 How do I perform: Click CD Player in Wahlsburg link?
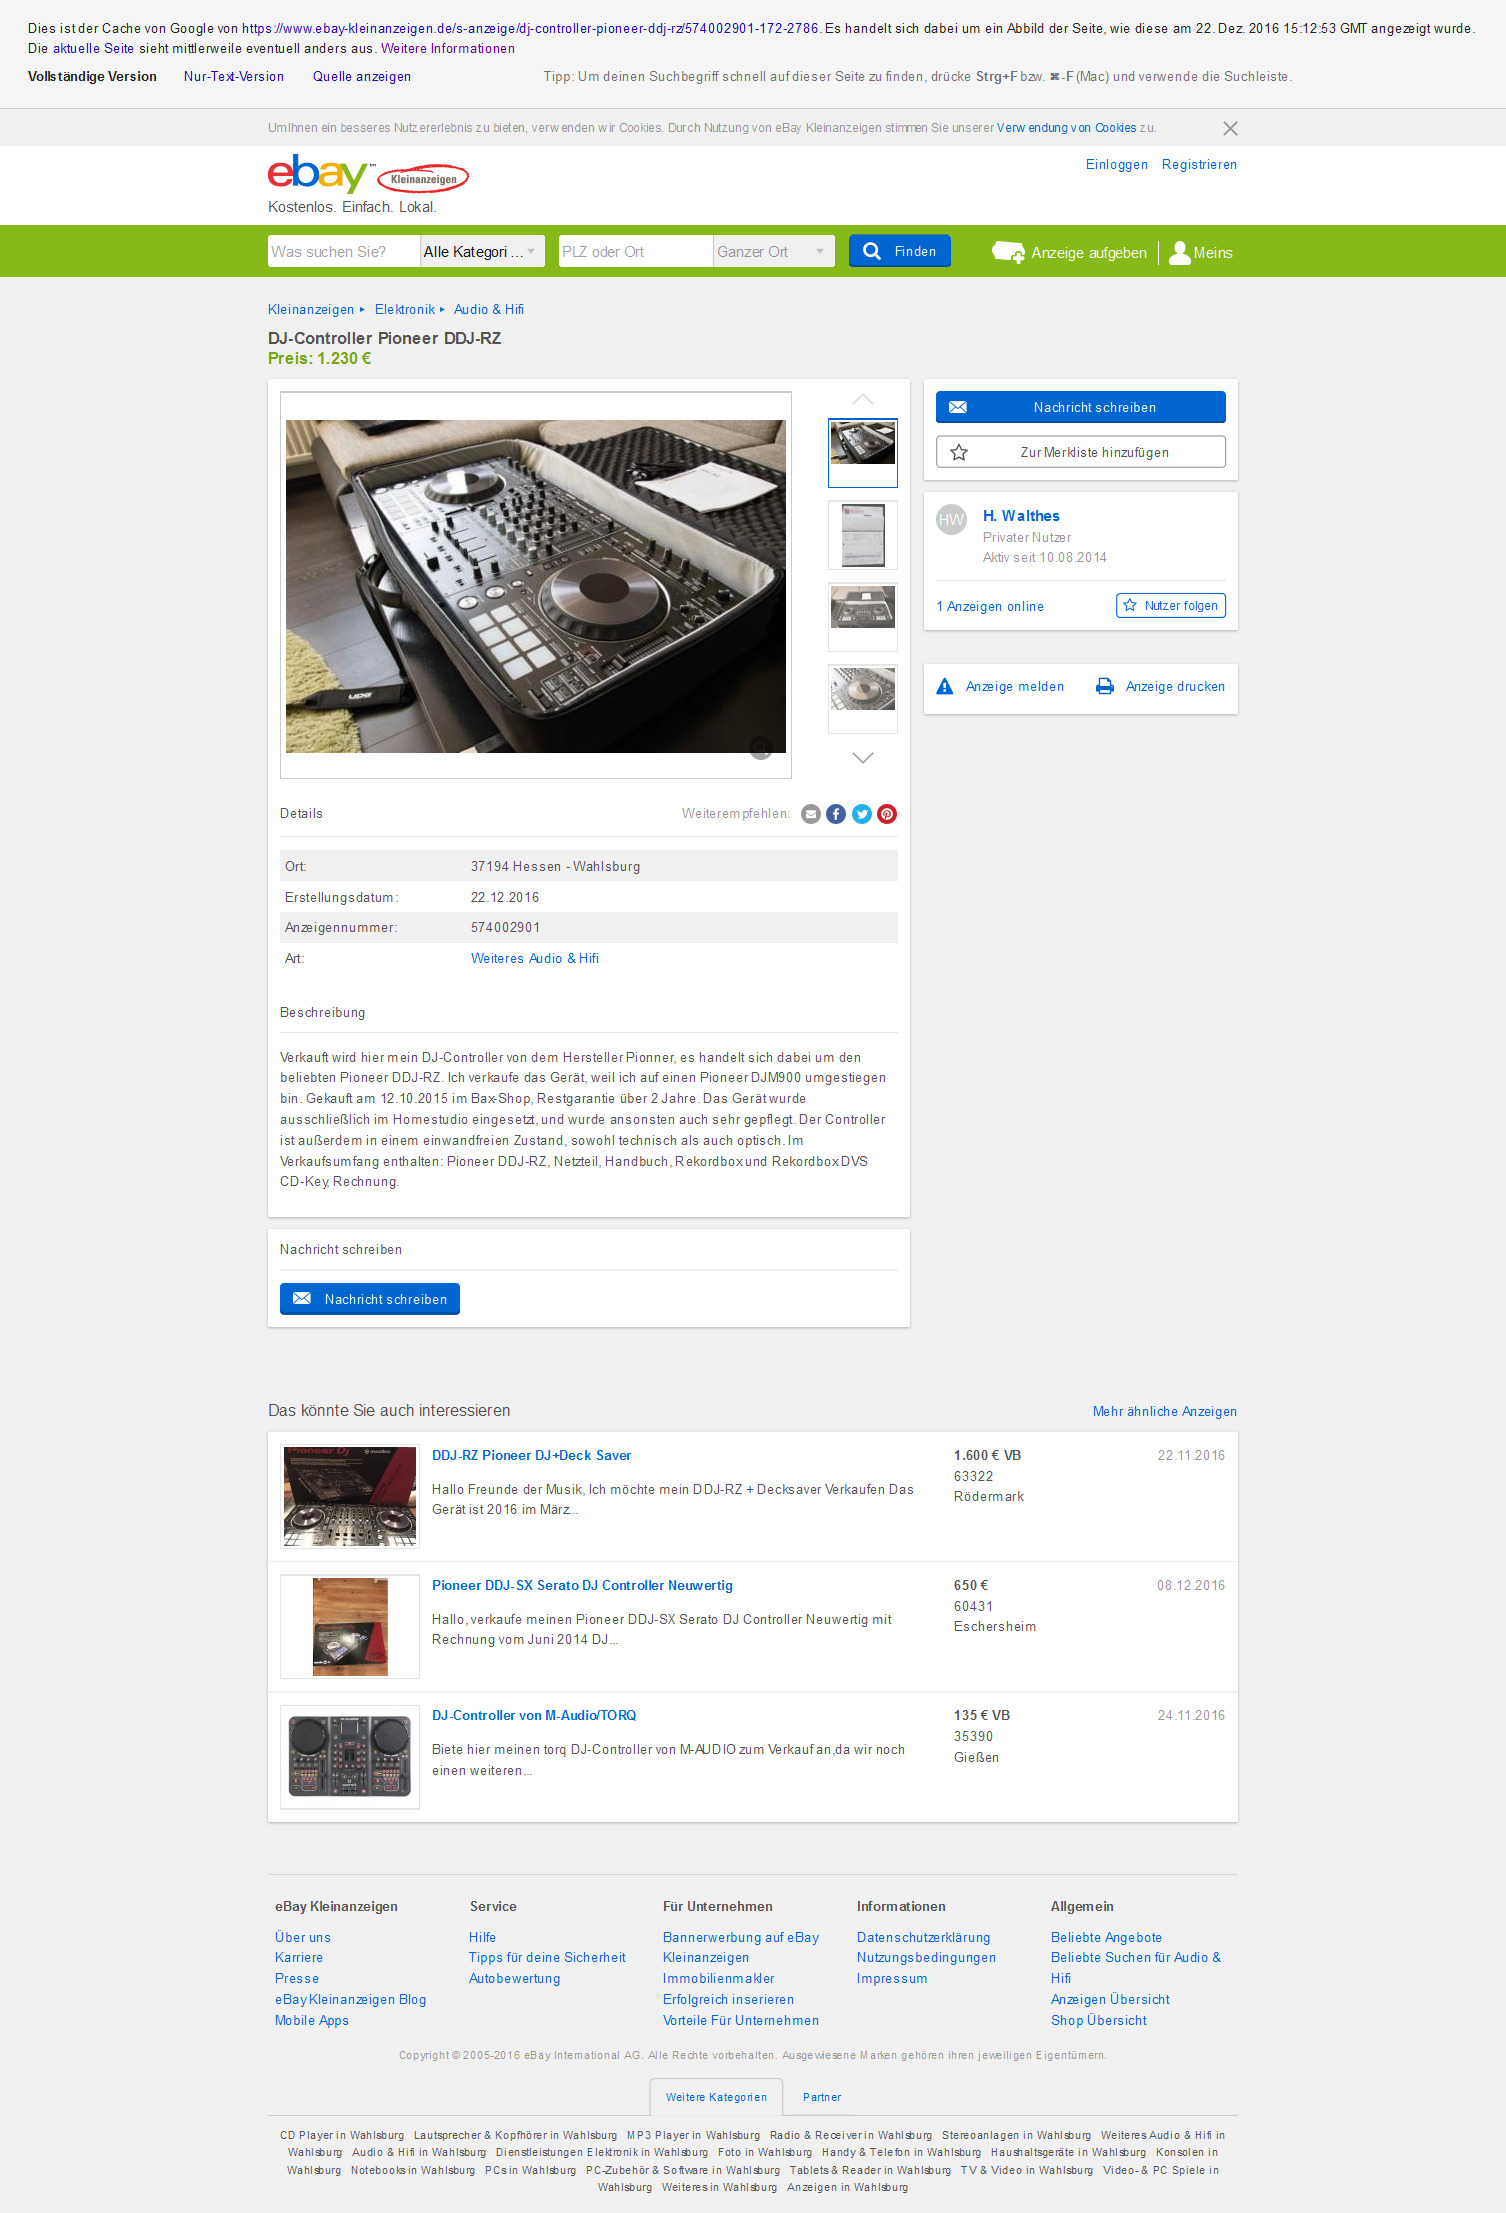click(342, 2136)
